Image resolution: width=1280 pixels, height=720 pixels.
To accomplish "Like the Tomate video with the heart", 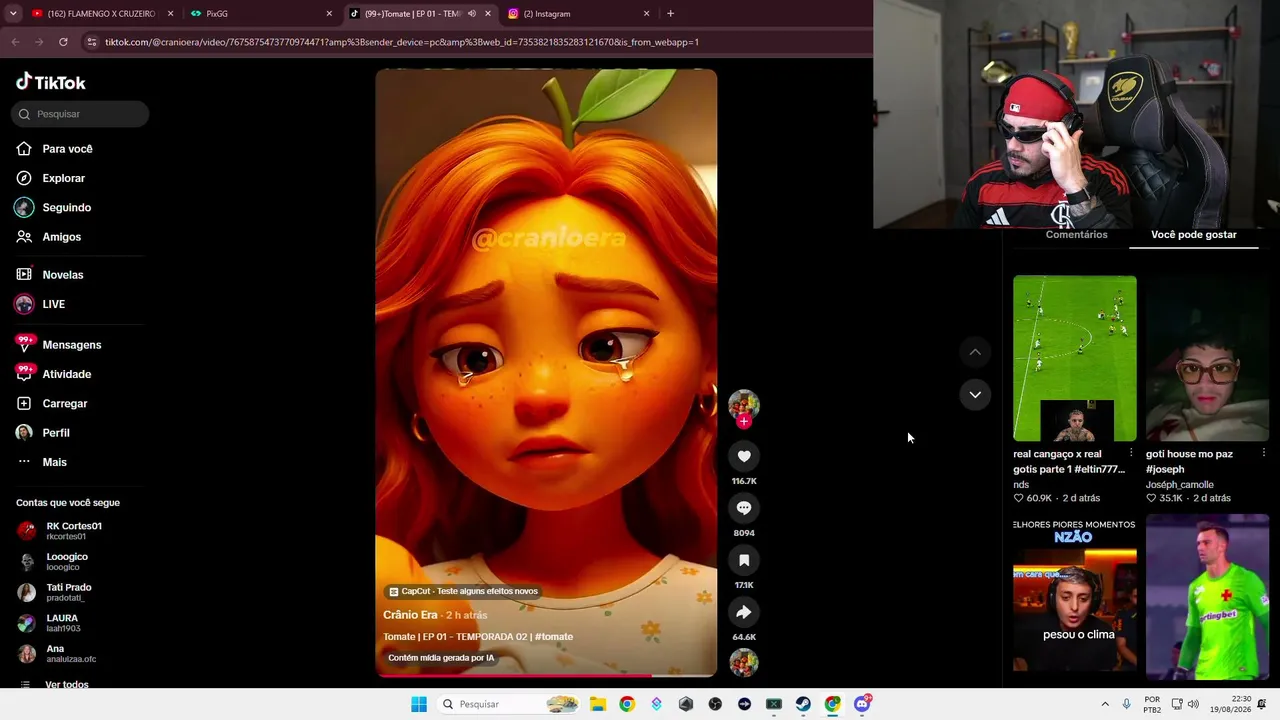I will [x=744, y=457].
